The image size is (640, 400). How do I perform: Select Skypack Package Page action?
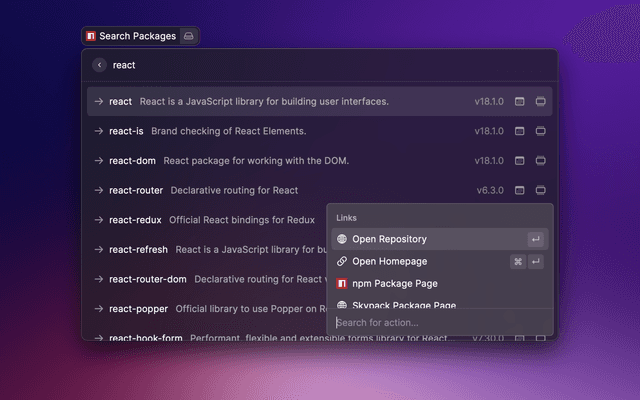[x=403, y=305]
